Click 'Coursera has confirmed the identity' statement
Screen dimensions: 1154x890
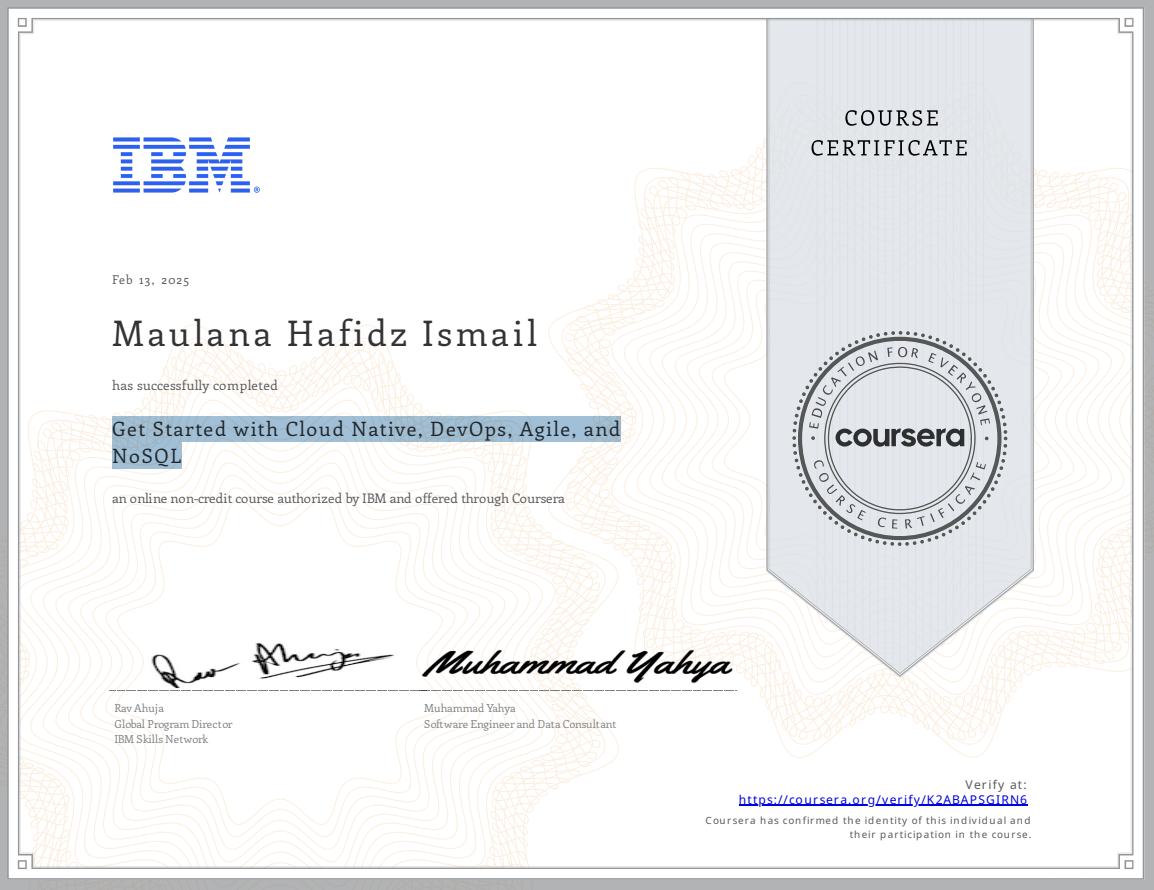[x=868, y=827]
